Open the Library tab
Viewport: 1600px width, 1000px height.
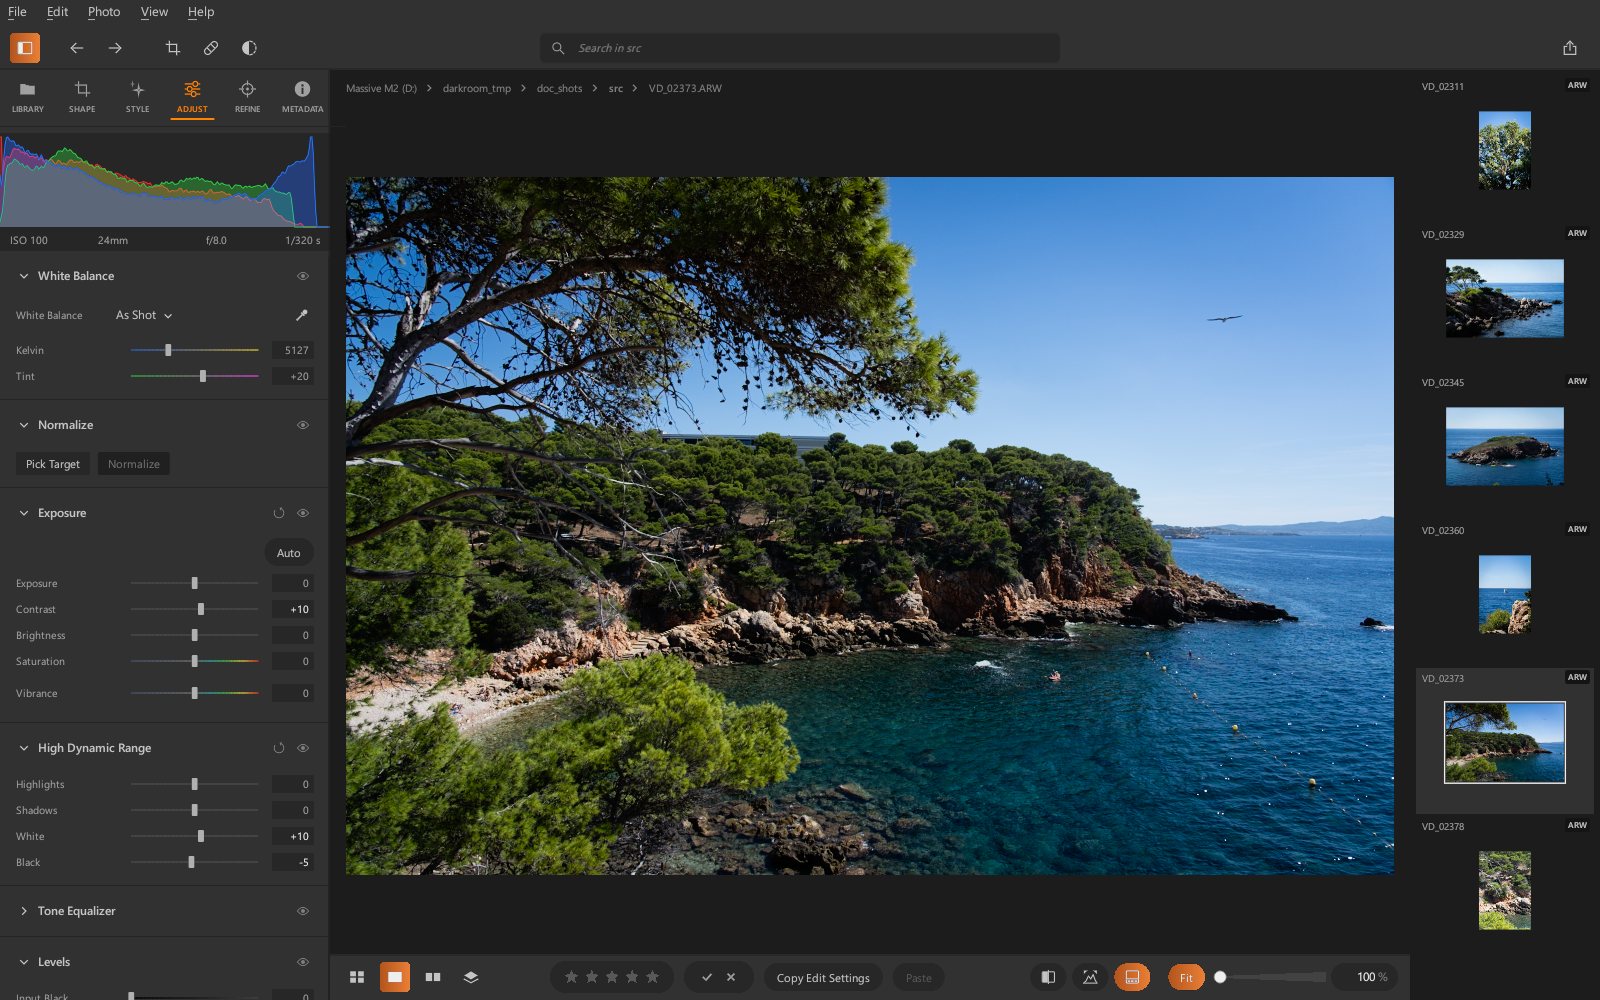click(27, 96)
